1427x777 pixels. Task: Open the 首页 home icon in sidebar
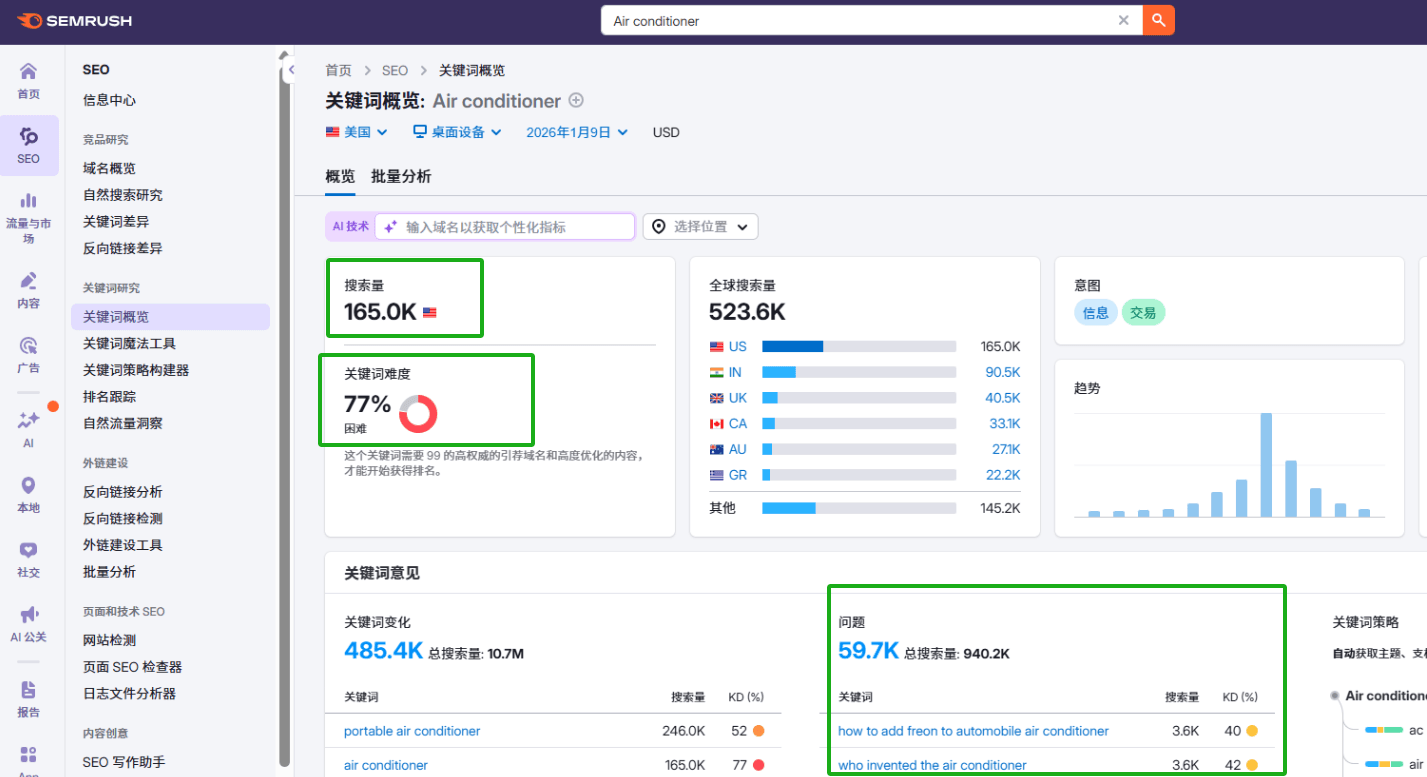(x=29, y=80)
